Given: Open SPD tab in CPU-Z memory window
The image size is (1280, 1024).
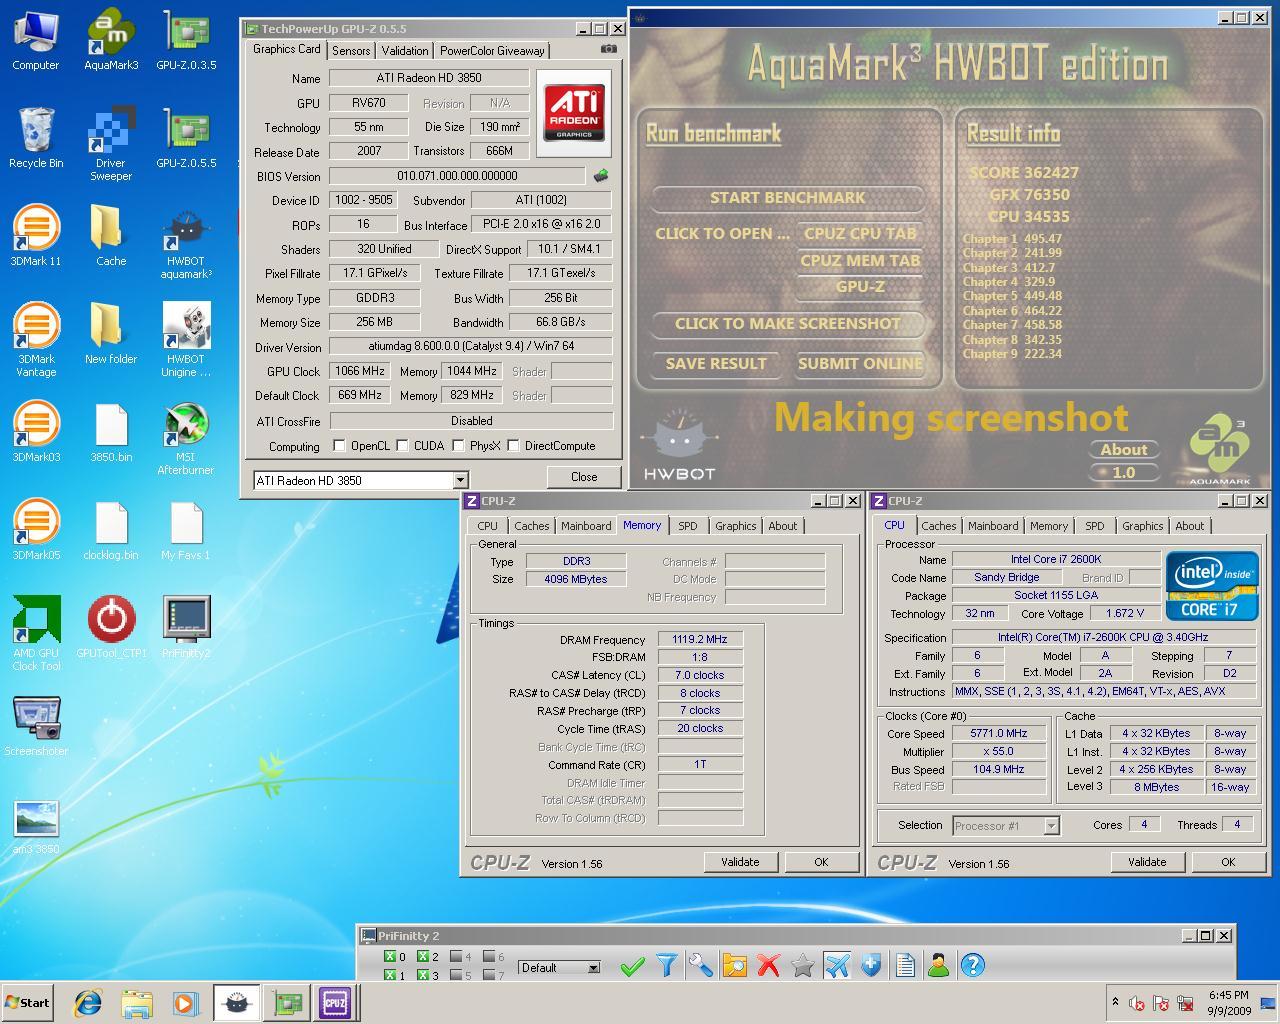Looking at the screenshot, I should click(688, 526).
